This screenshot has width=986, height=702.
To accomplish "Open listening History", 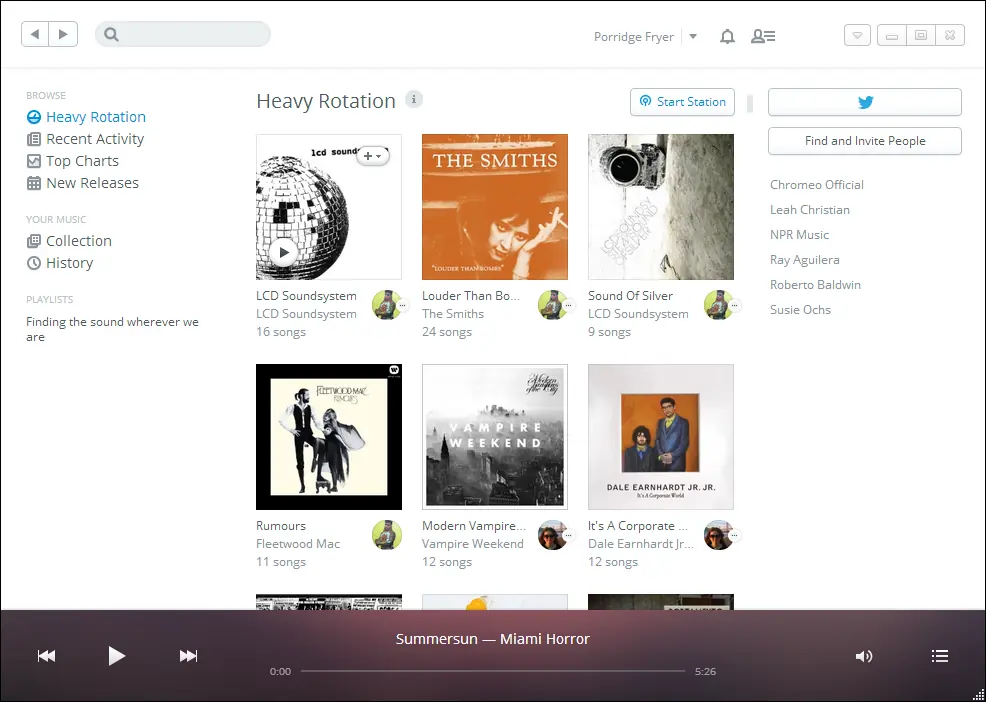I will [60, 263].
